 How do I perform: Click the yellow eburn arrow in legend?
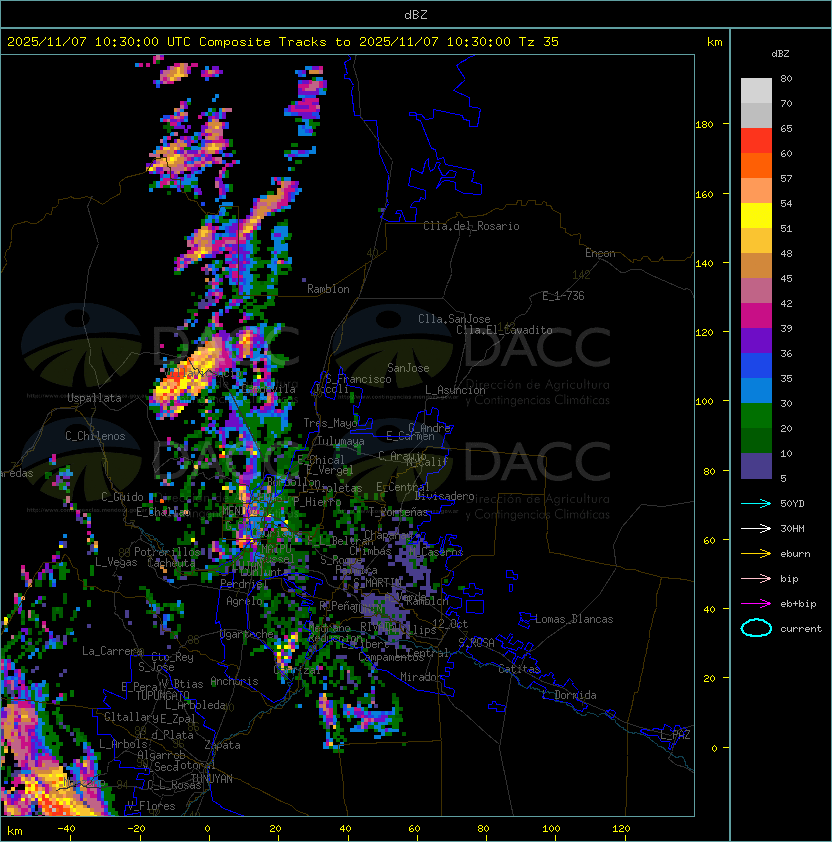[x=756, y=554]
